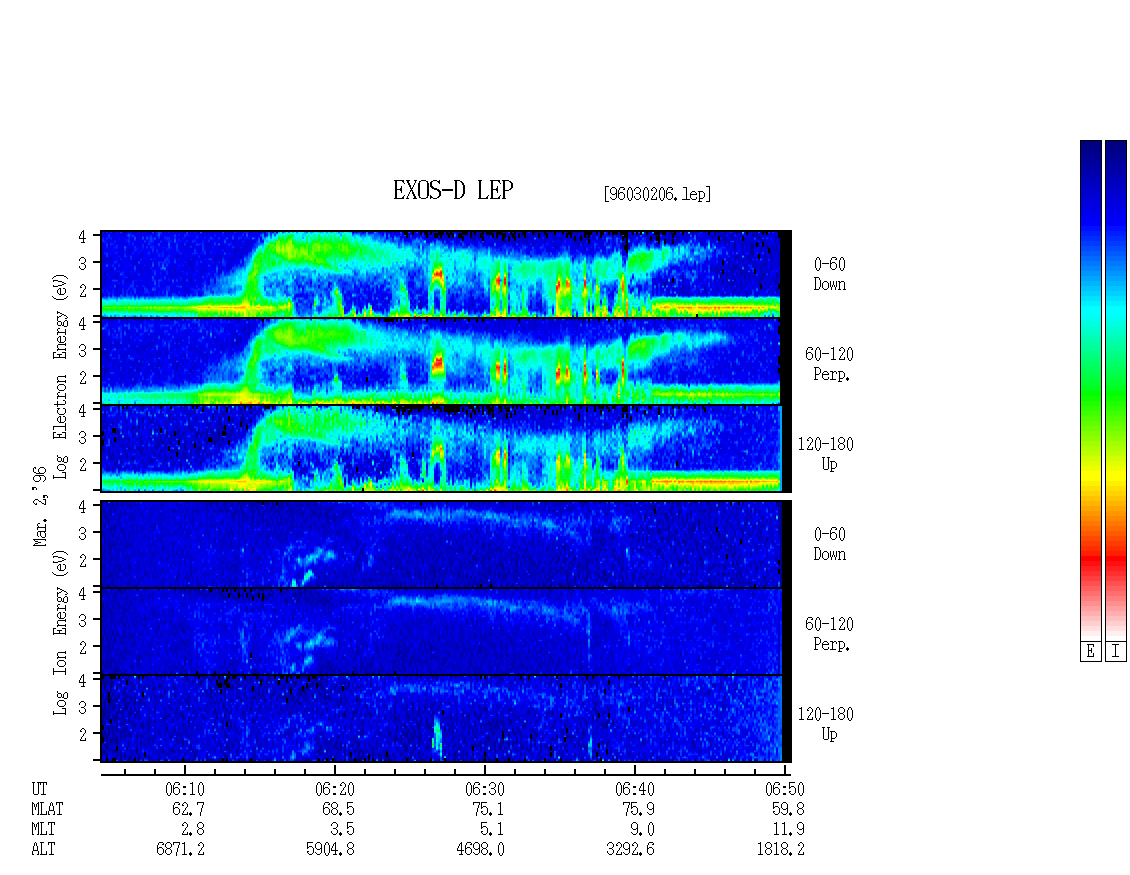Viewport: 1130px width, 875px height.
Task: Click the MLT value 5.1
Action: tap(493, 829)
